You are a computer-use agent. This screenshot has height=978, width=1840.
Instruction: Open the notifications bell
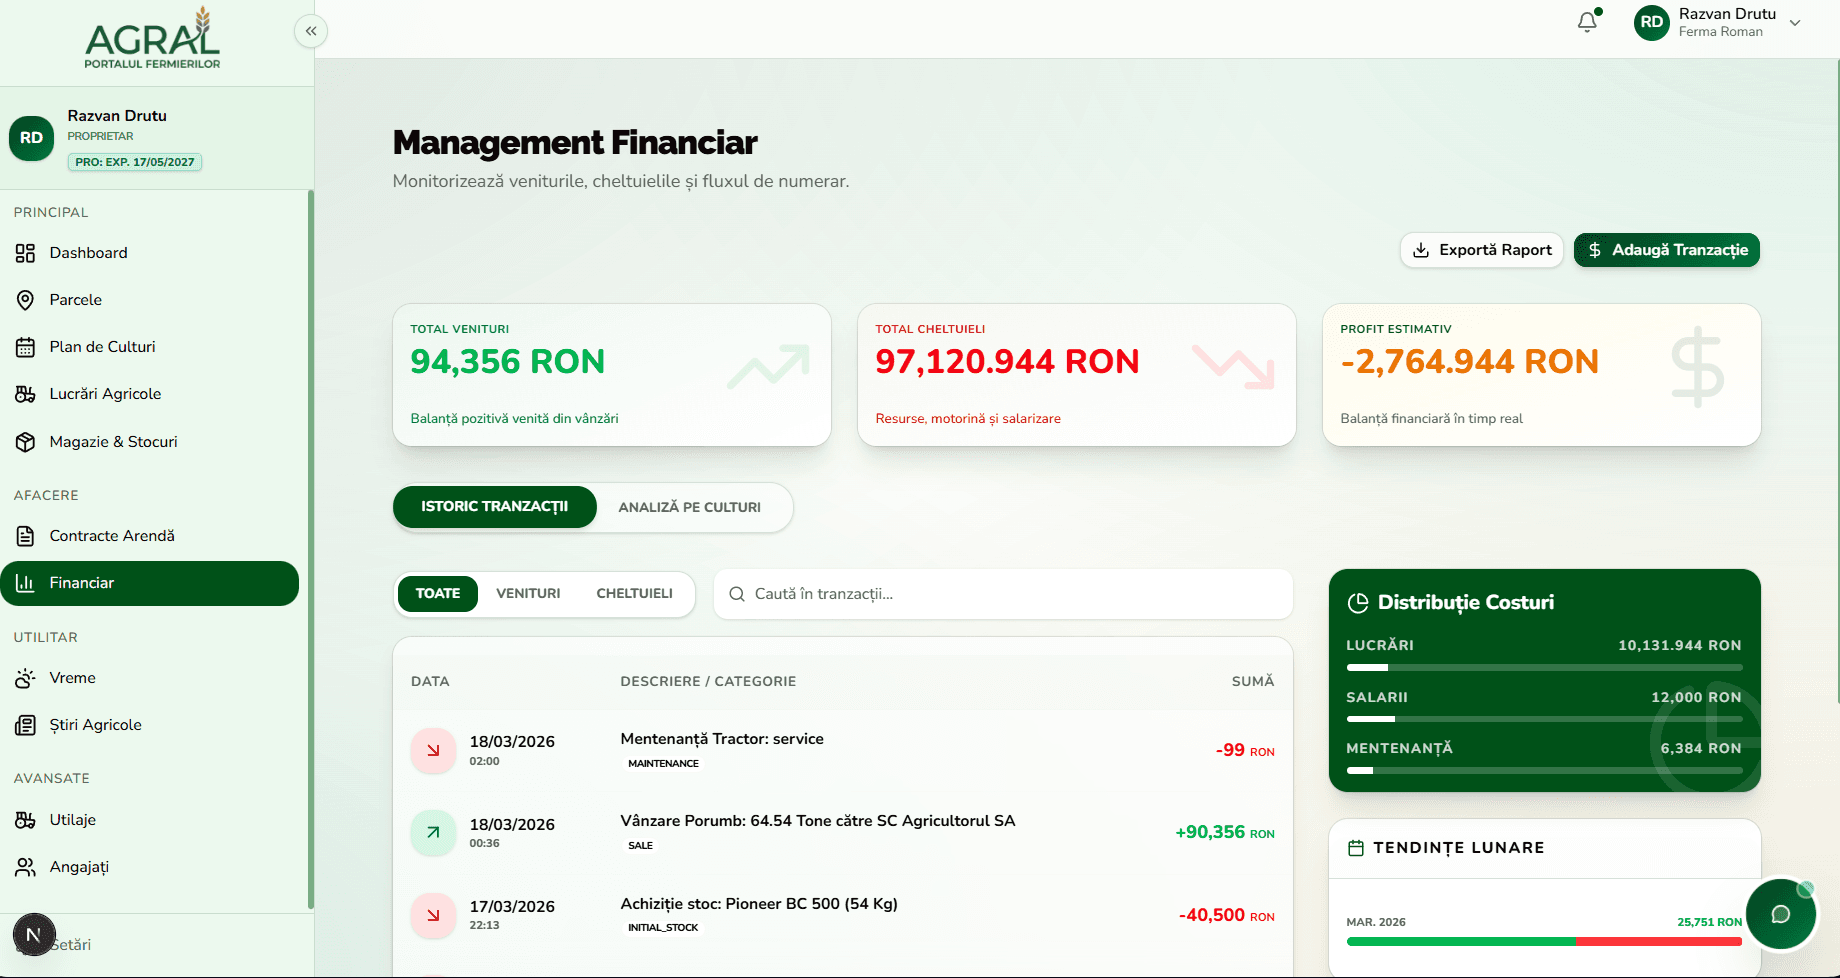coord(1587,22)
